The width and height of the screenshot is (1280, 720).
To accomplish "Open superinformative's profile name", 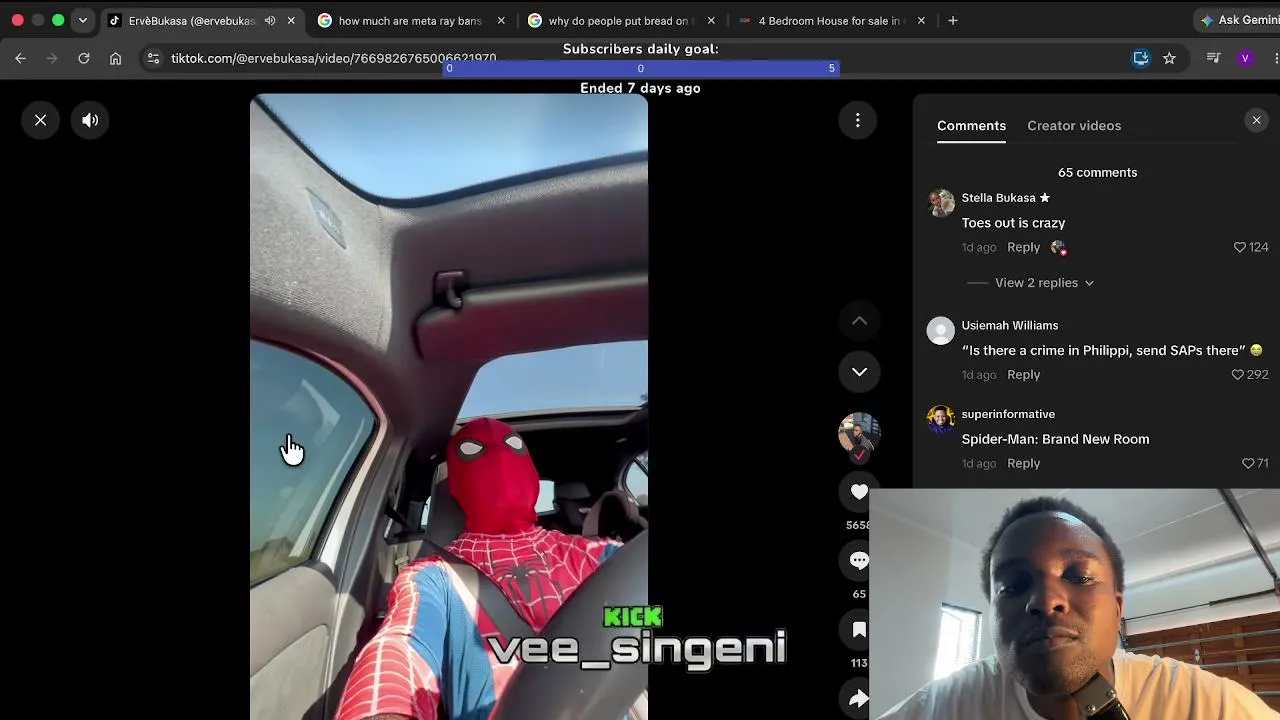I will (x=1008, y=414).
